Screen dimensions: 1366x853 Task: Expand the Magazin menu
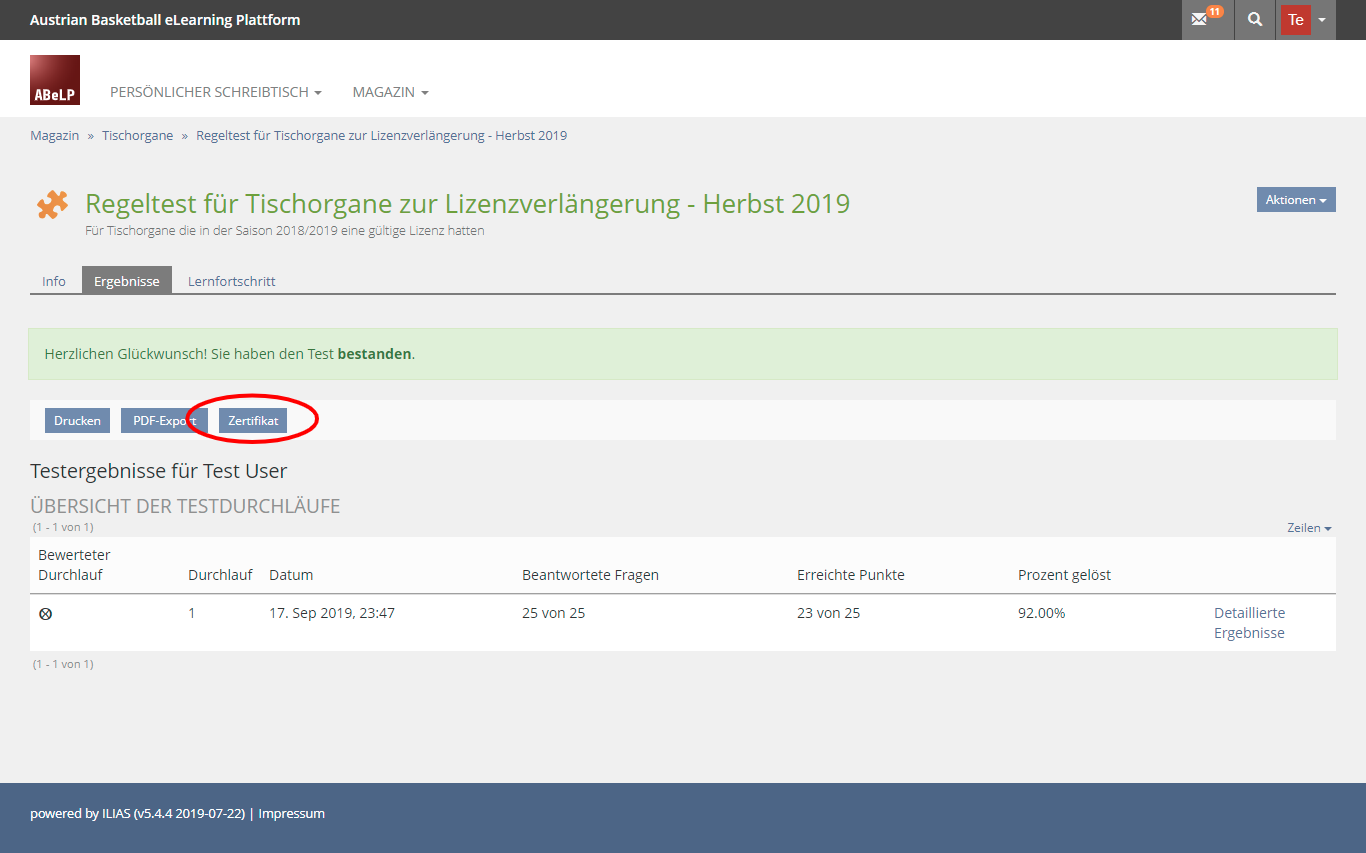point(390,92)
